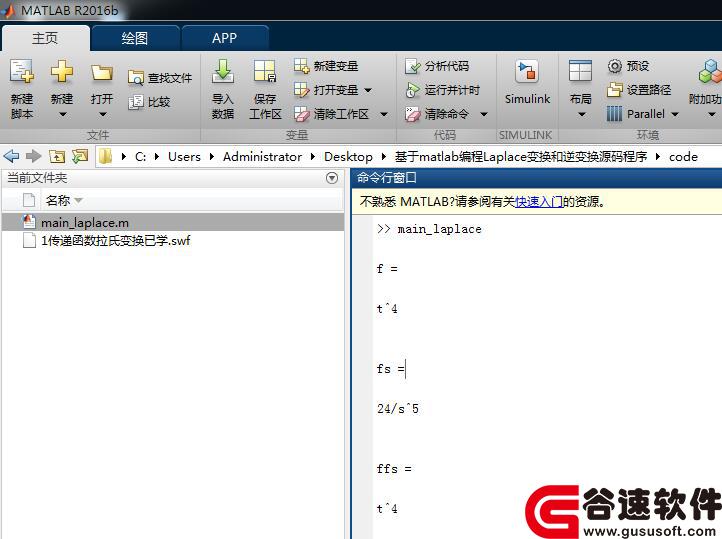
Task: Open Preferences (预设) gear icon
Action: click(x=615, y=66)
